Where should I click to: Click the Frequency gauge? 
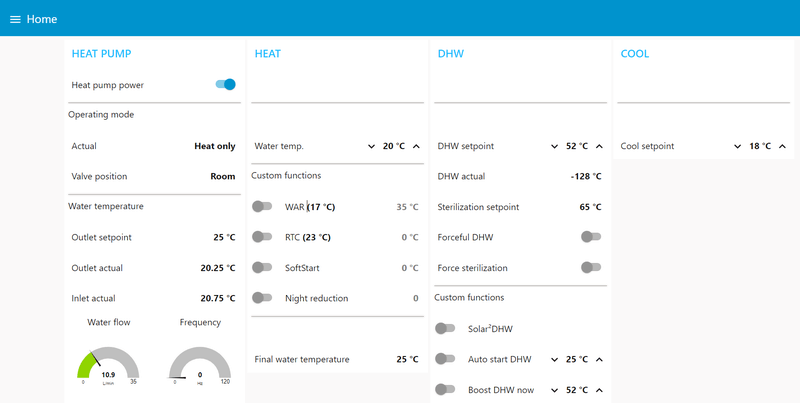coord(200,366)
